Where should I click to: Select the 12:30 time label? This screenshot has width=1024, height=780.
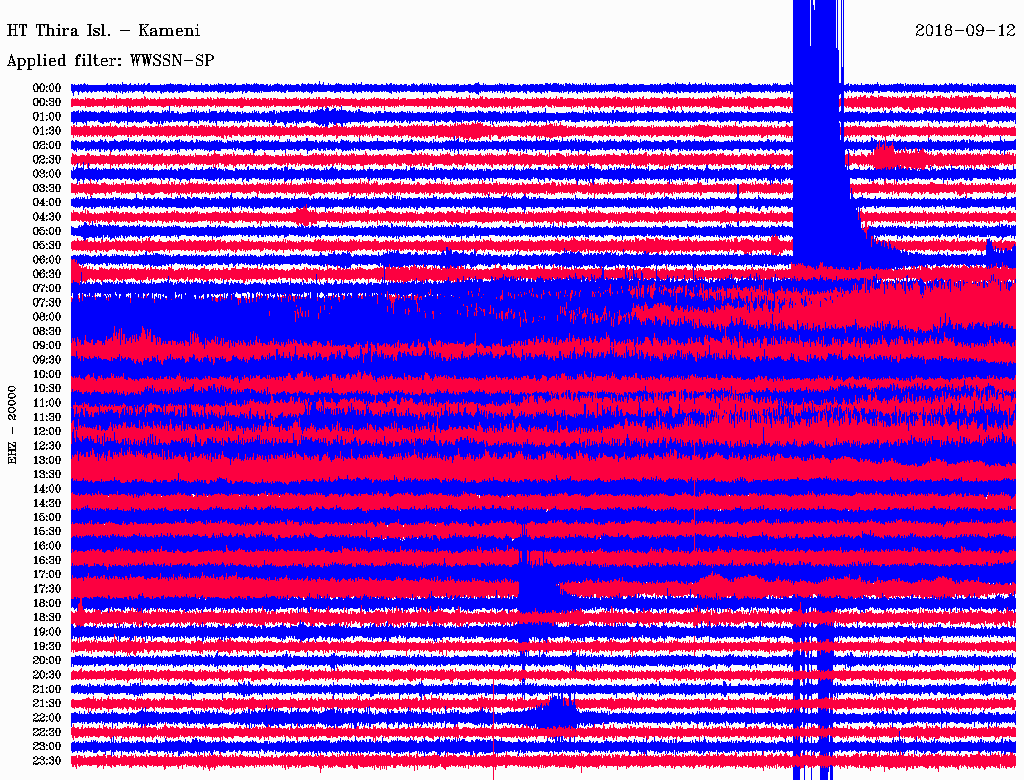point(47,446)
